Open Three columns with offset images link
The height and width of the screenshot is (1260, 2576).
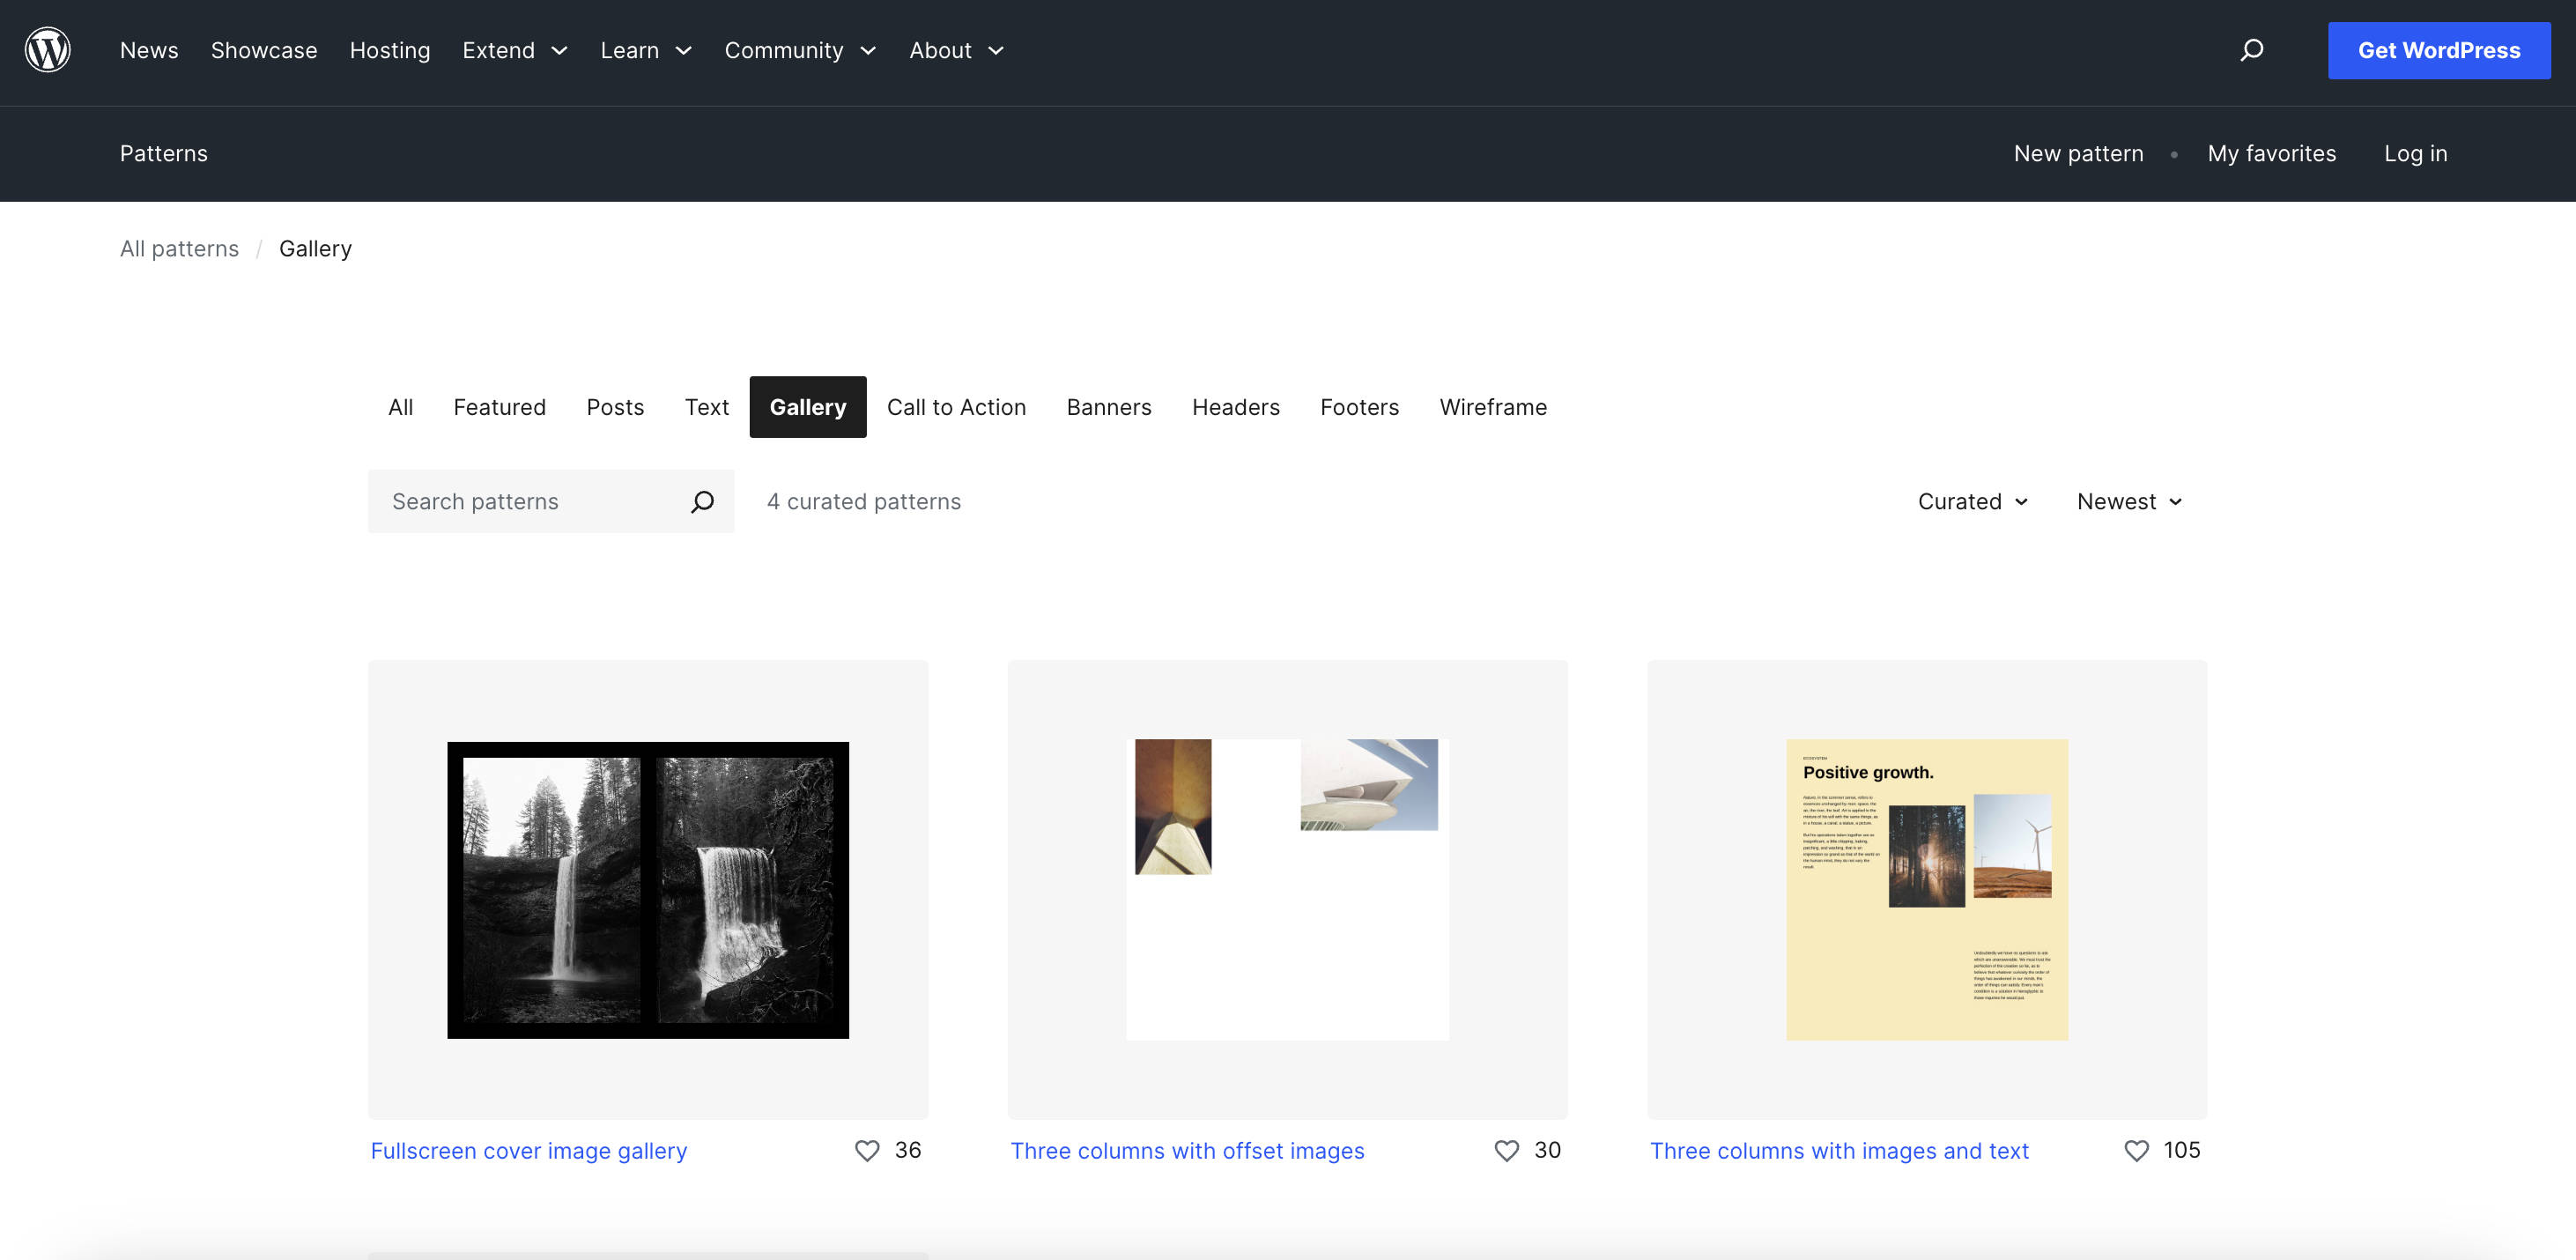1187,1150
